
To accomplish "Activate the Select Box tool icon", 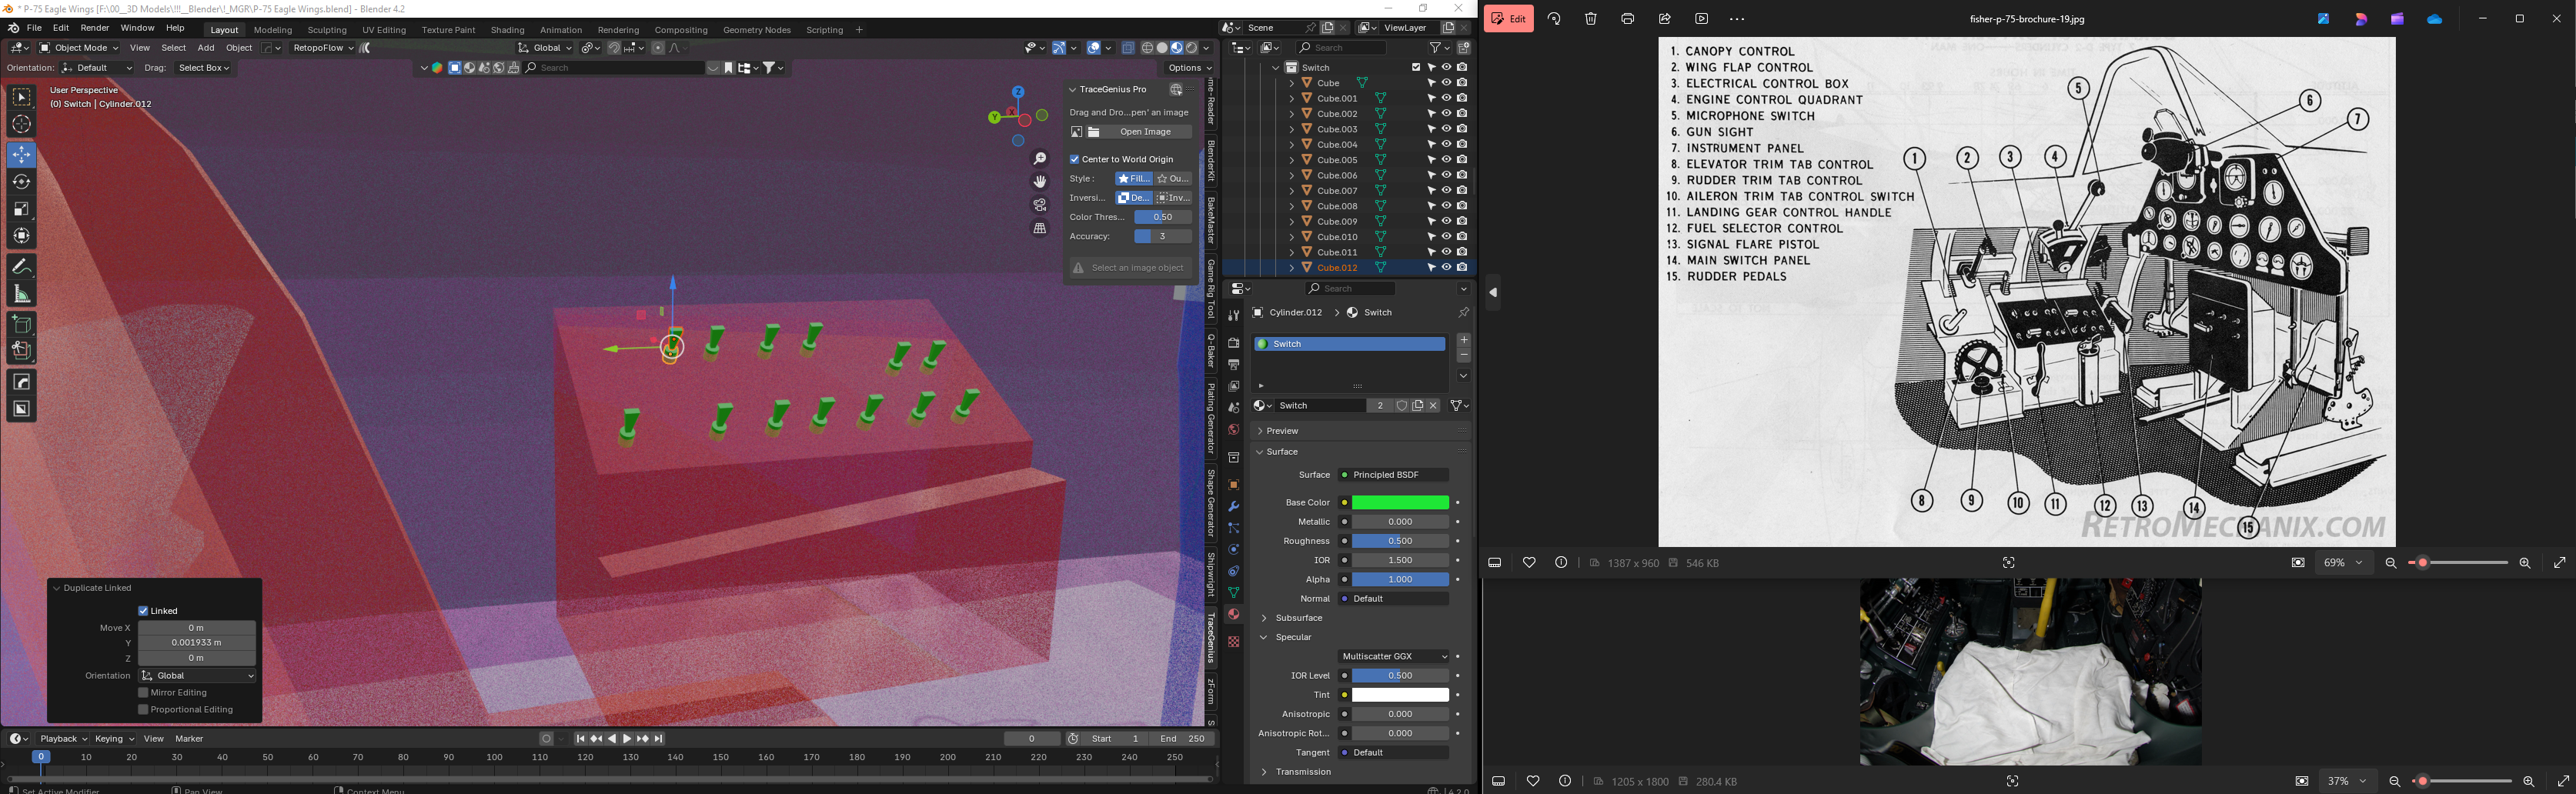I will coord(21,97).
